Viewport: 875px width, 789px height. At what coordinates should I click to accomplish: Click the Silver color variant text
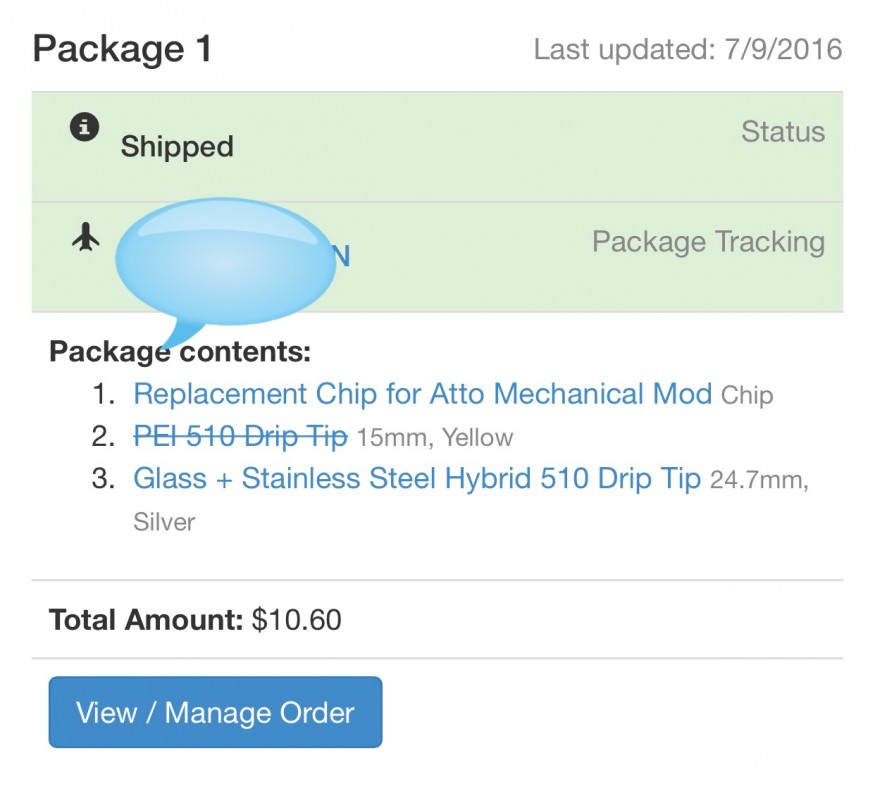[x=164, y=522]
